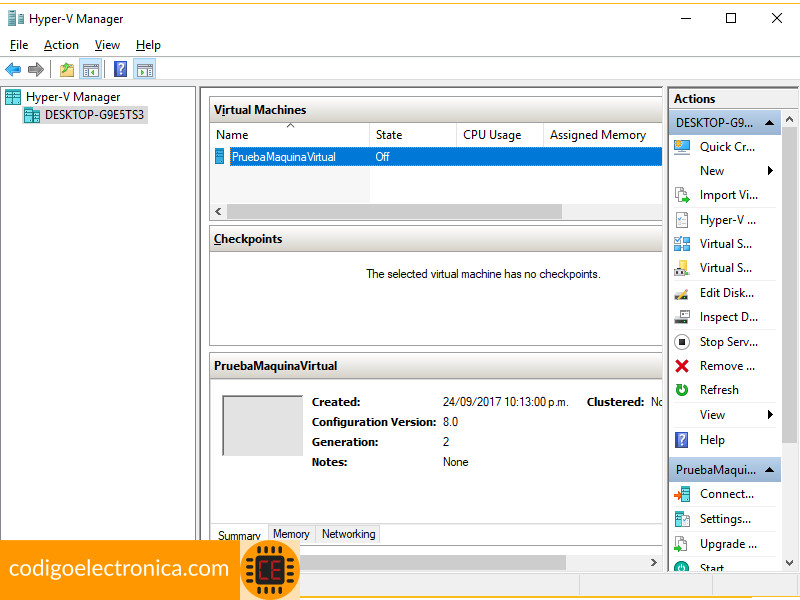Click the Import Virtual Machine icon
The image size is (800, 600).
coord(682,195)
